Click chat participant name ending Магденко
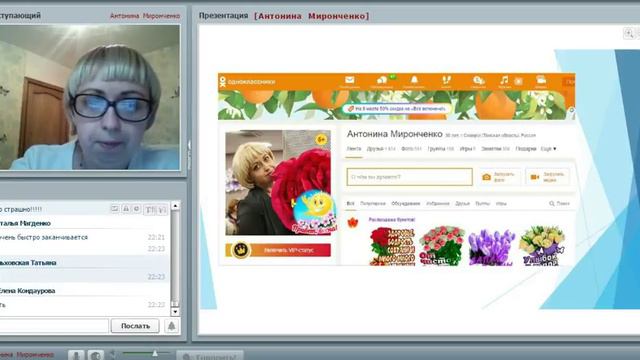This screenshot has height=360, width=640. pos(25,223)
